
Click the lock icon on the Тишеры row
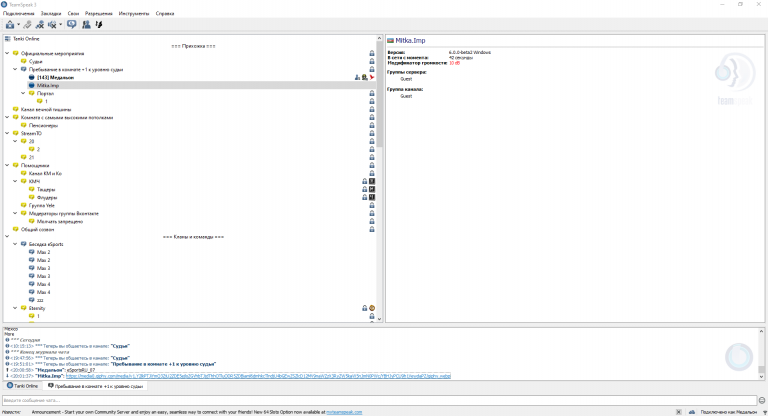[x=364, y=189]
